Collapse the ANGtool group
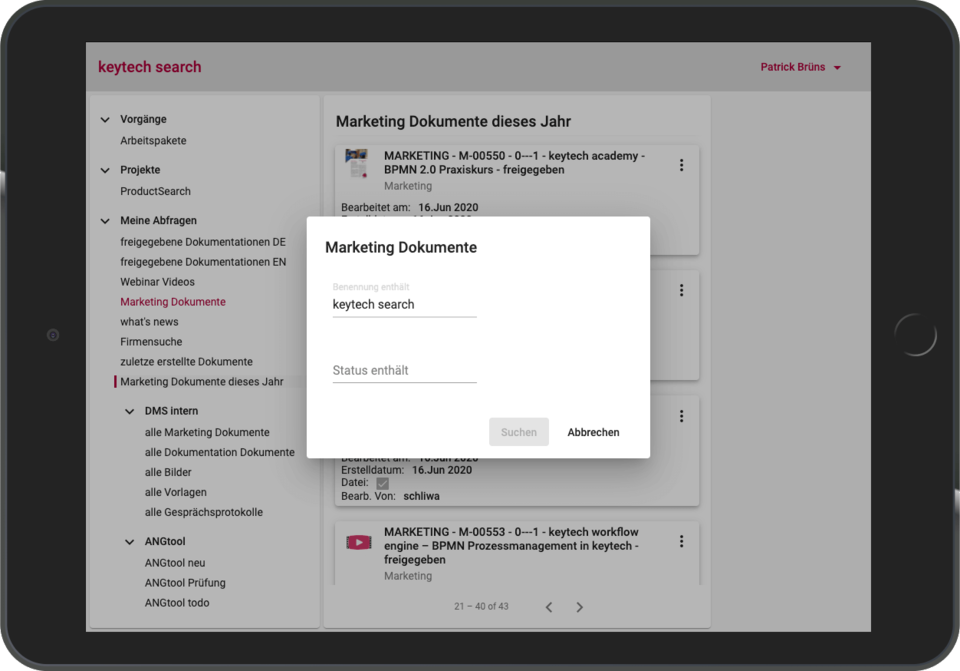 [129, 542]
